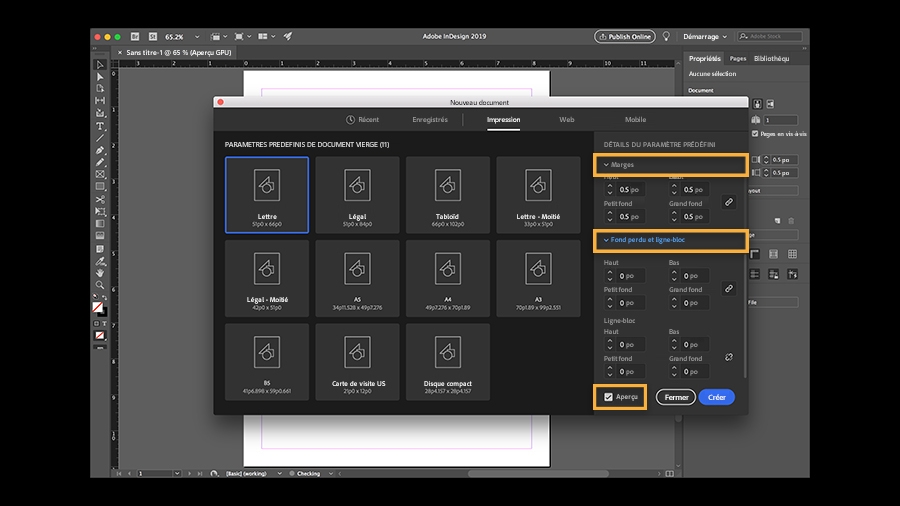Open the Démarrage workspace dropdown

(705, 37)
